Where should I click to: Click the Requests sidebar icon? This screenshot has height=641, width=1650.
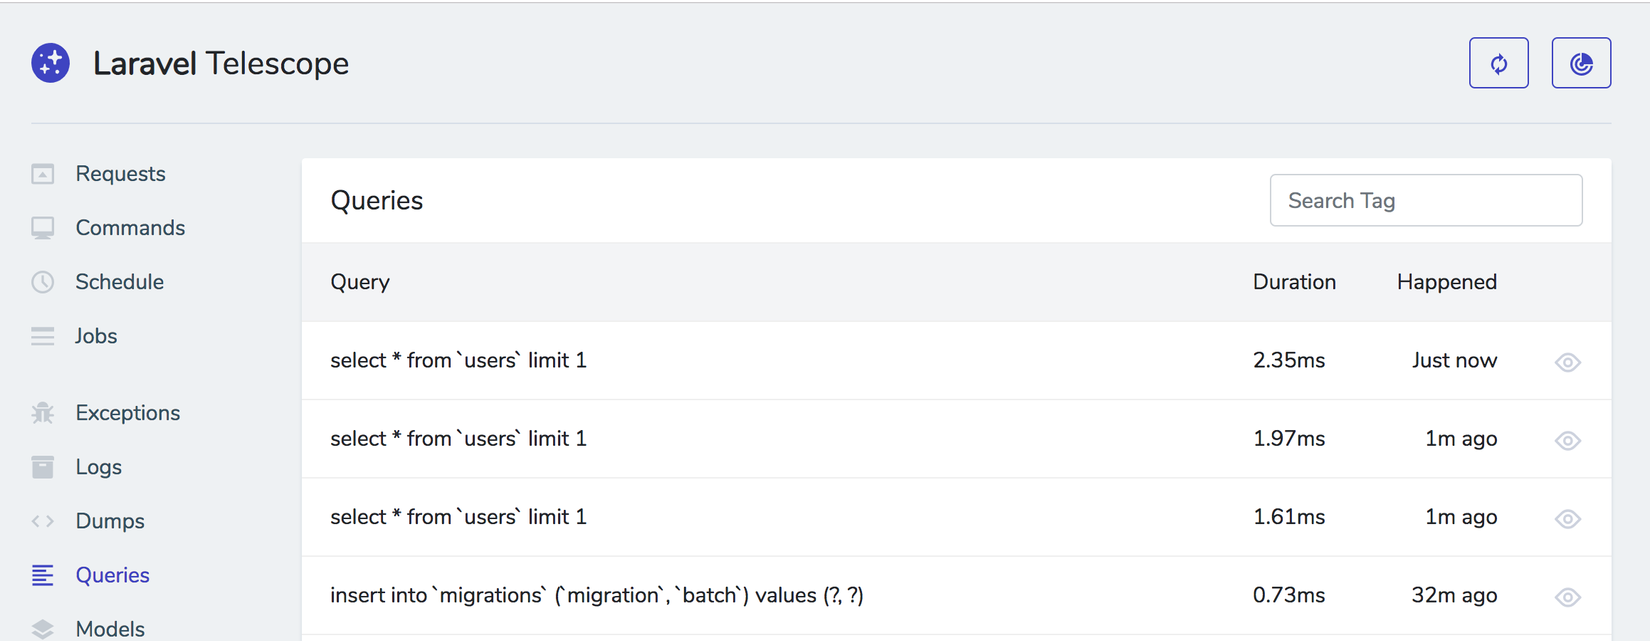tap(43, 174)
